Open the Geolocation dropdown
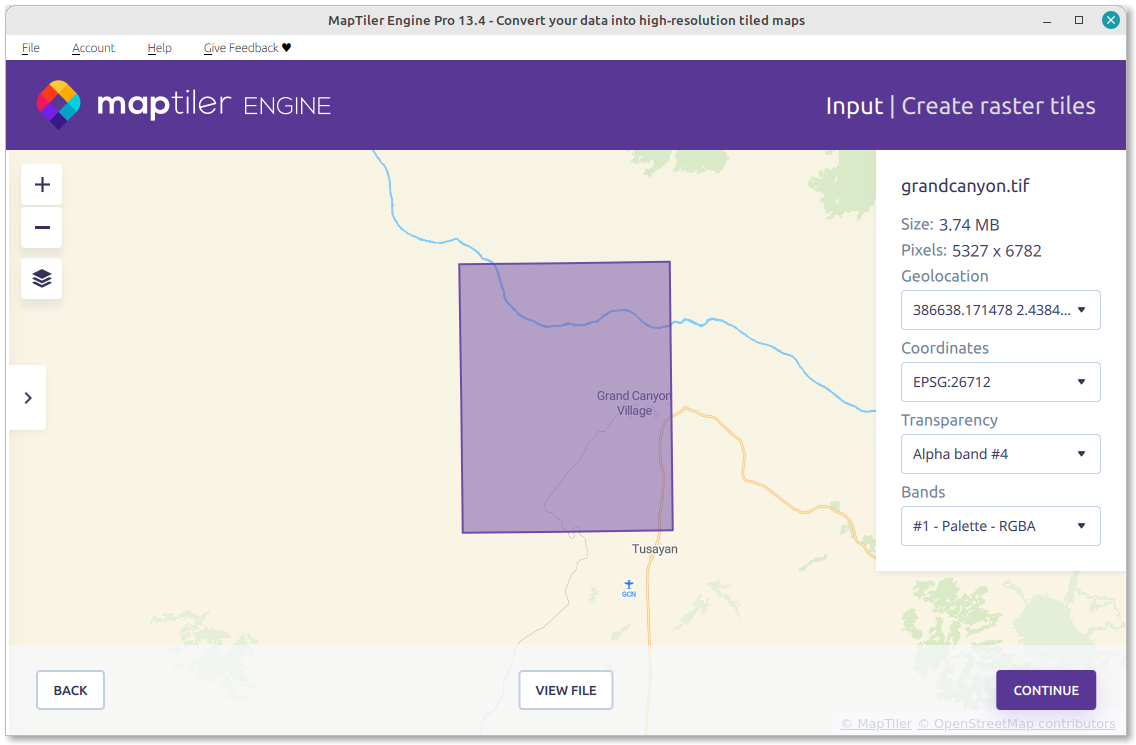The image size is (1136, 745). pyautogui.click(x=1000, y=310)
